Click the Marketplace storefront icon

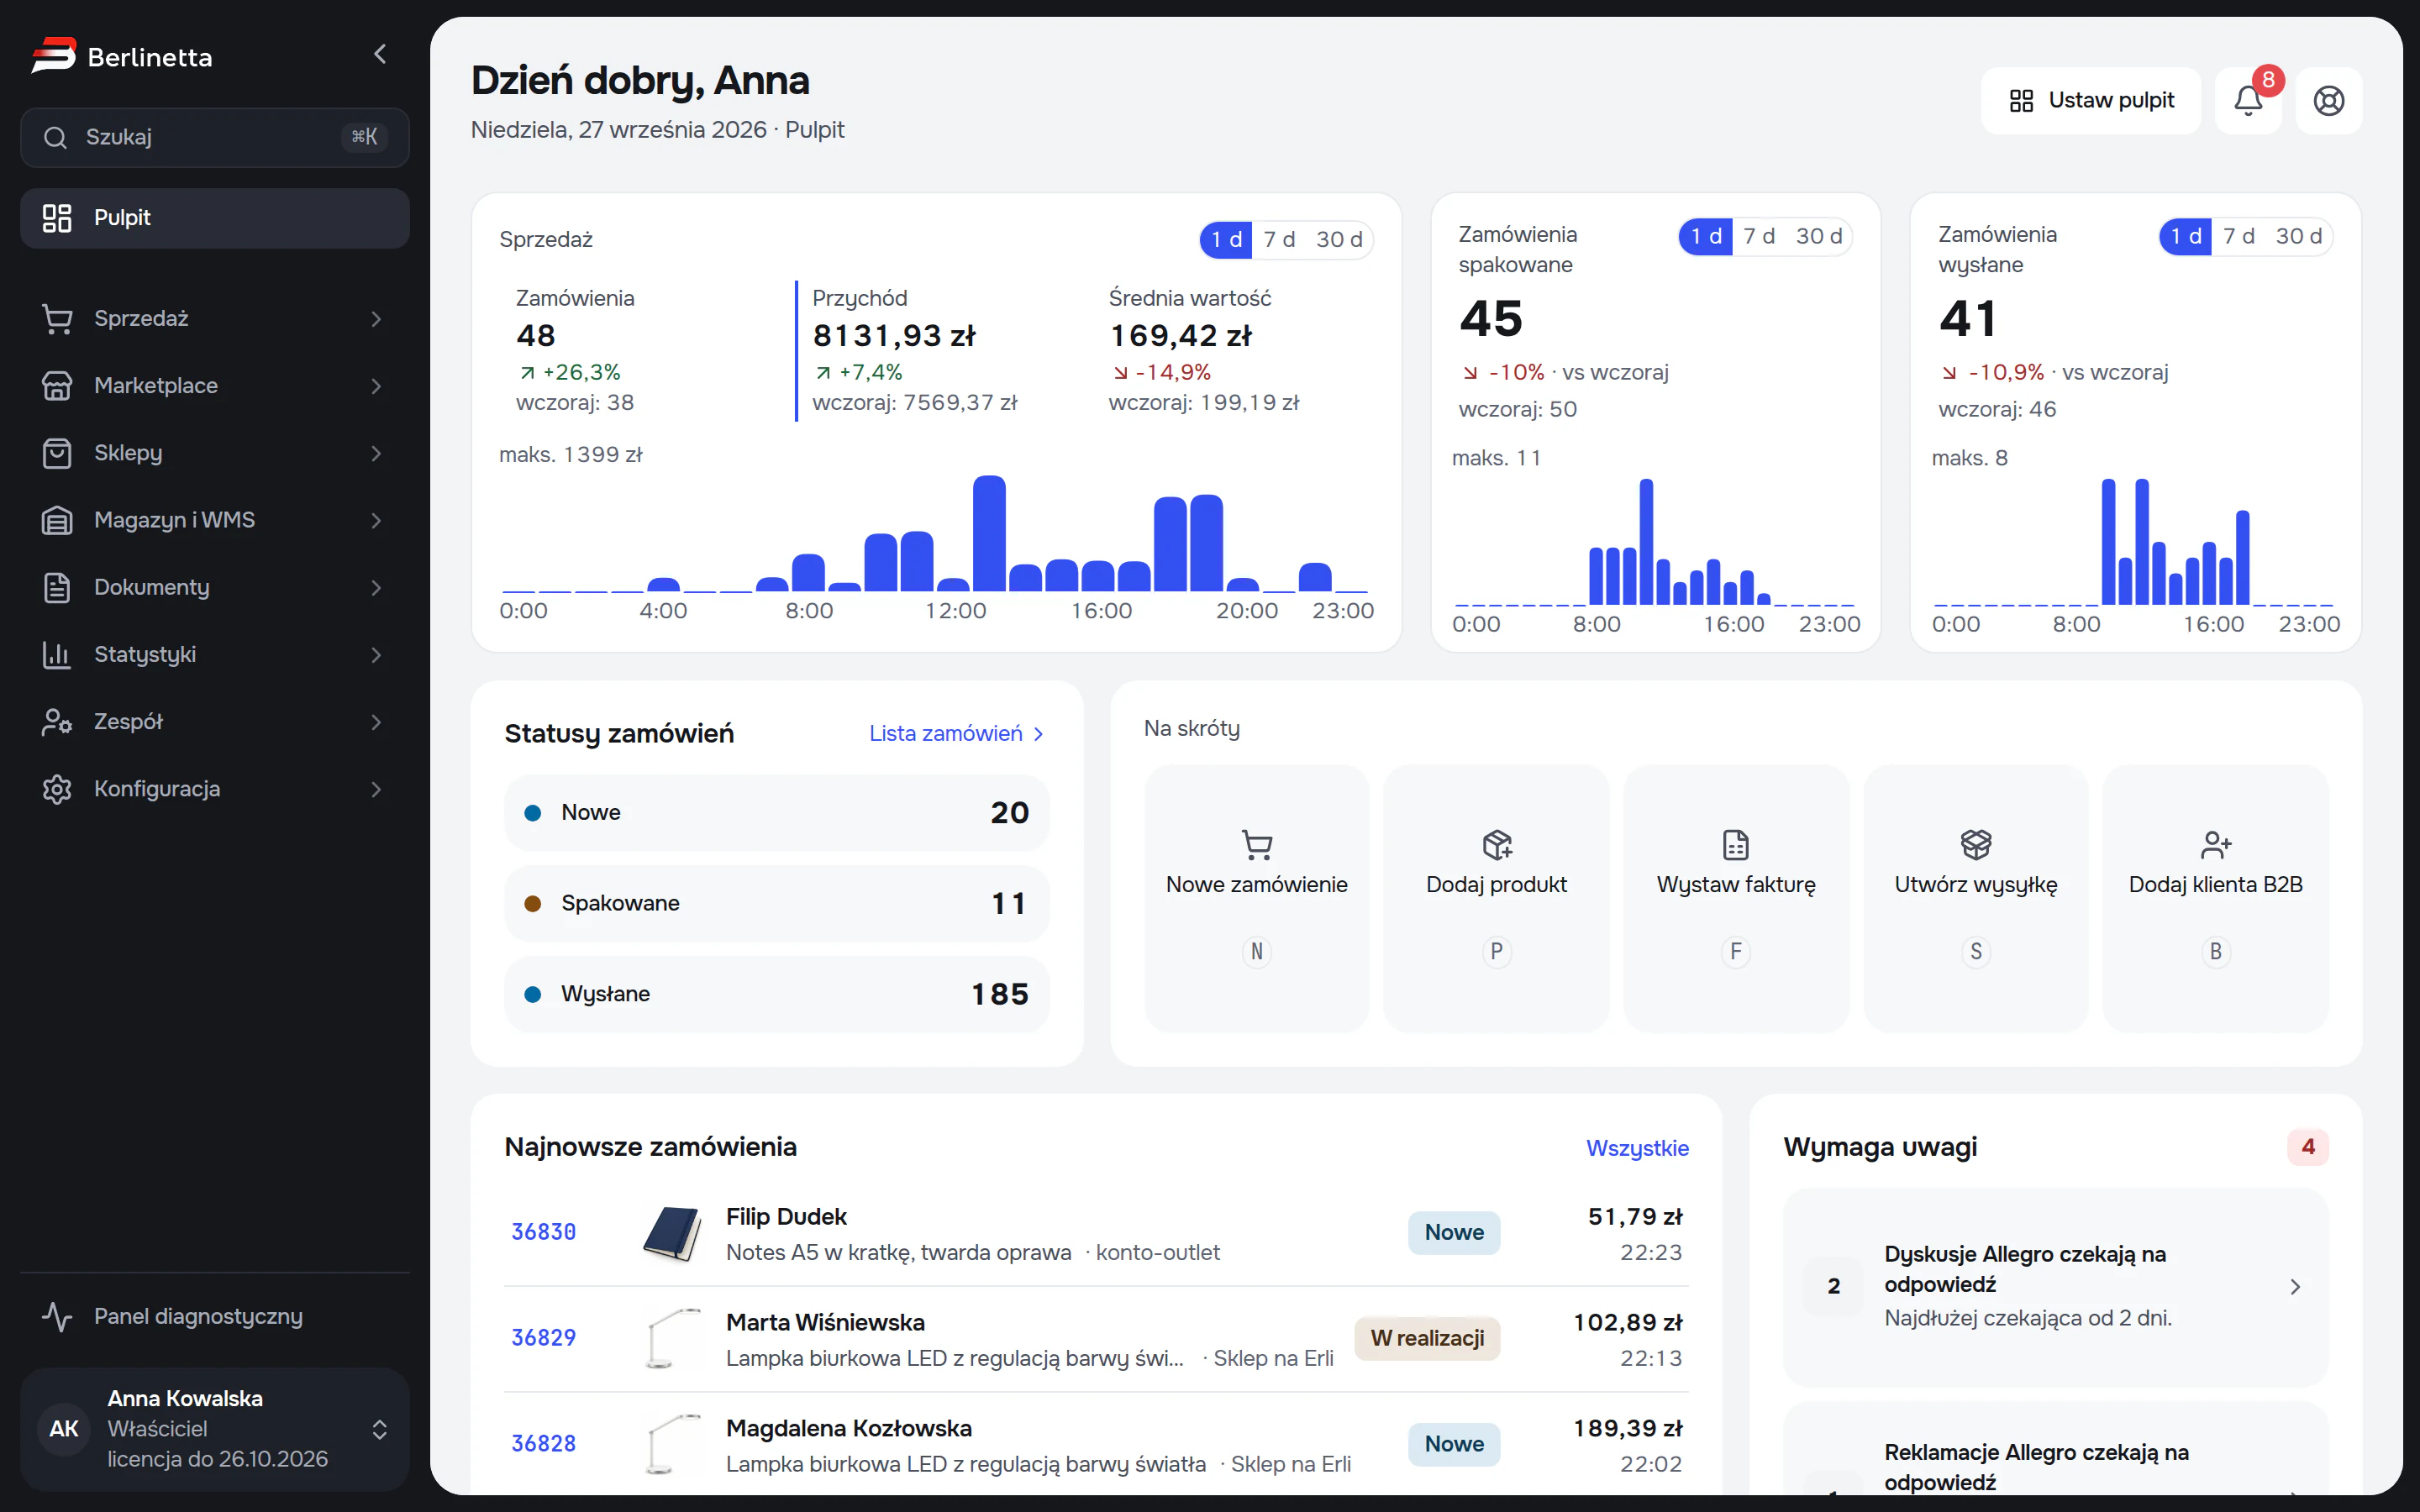click(x=57, y=386)
